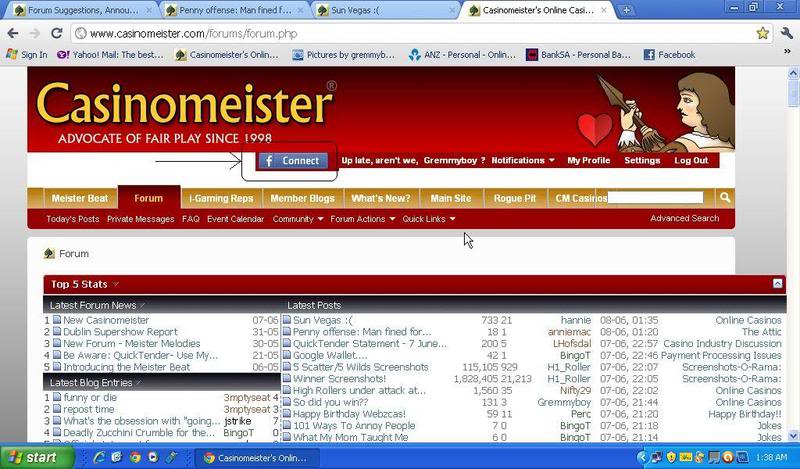
Task: Click the forum search input field
Action: tap(656, 198)
